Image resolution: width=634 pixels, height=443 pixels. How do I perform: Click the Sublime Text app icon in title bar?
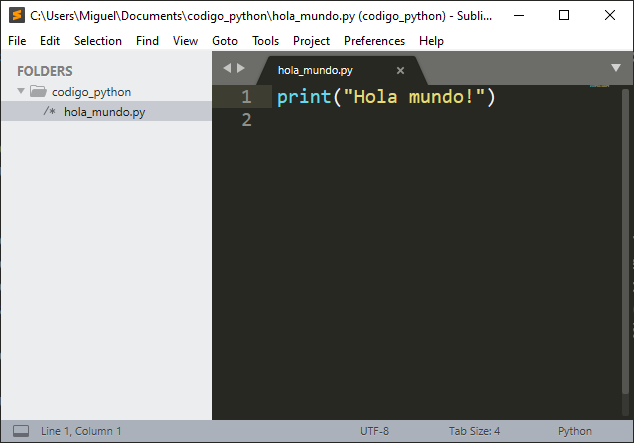(15, 15)
